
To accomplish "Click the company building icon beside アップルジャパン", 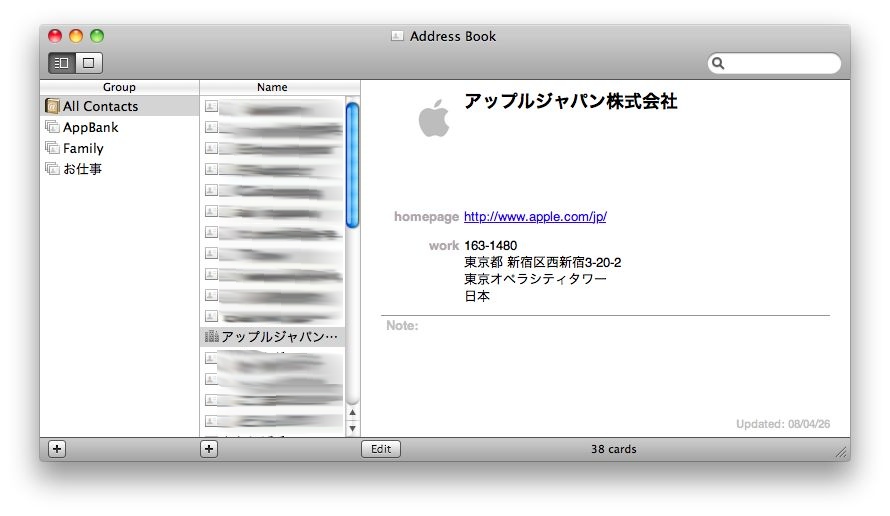I will click(x=211, y=337).
